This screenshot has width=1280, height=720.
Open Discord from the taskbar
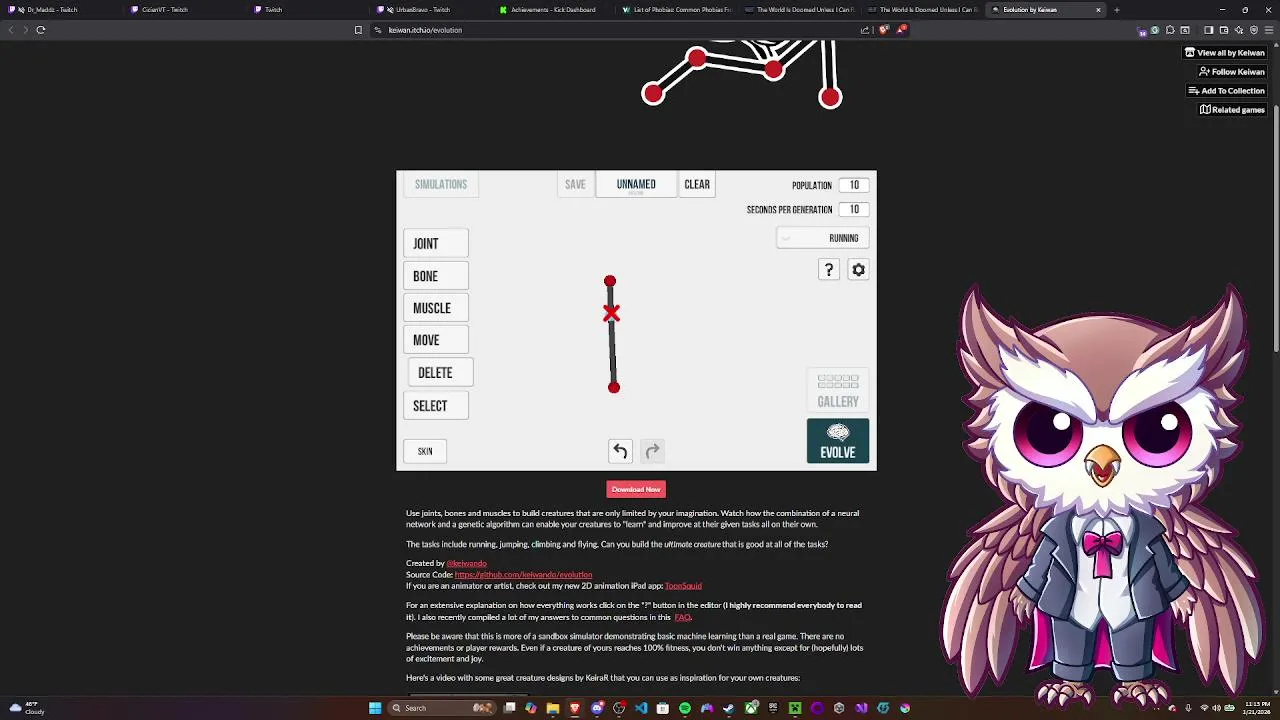click(x=597, y=708)
